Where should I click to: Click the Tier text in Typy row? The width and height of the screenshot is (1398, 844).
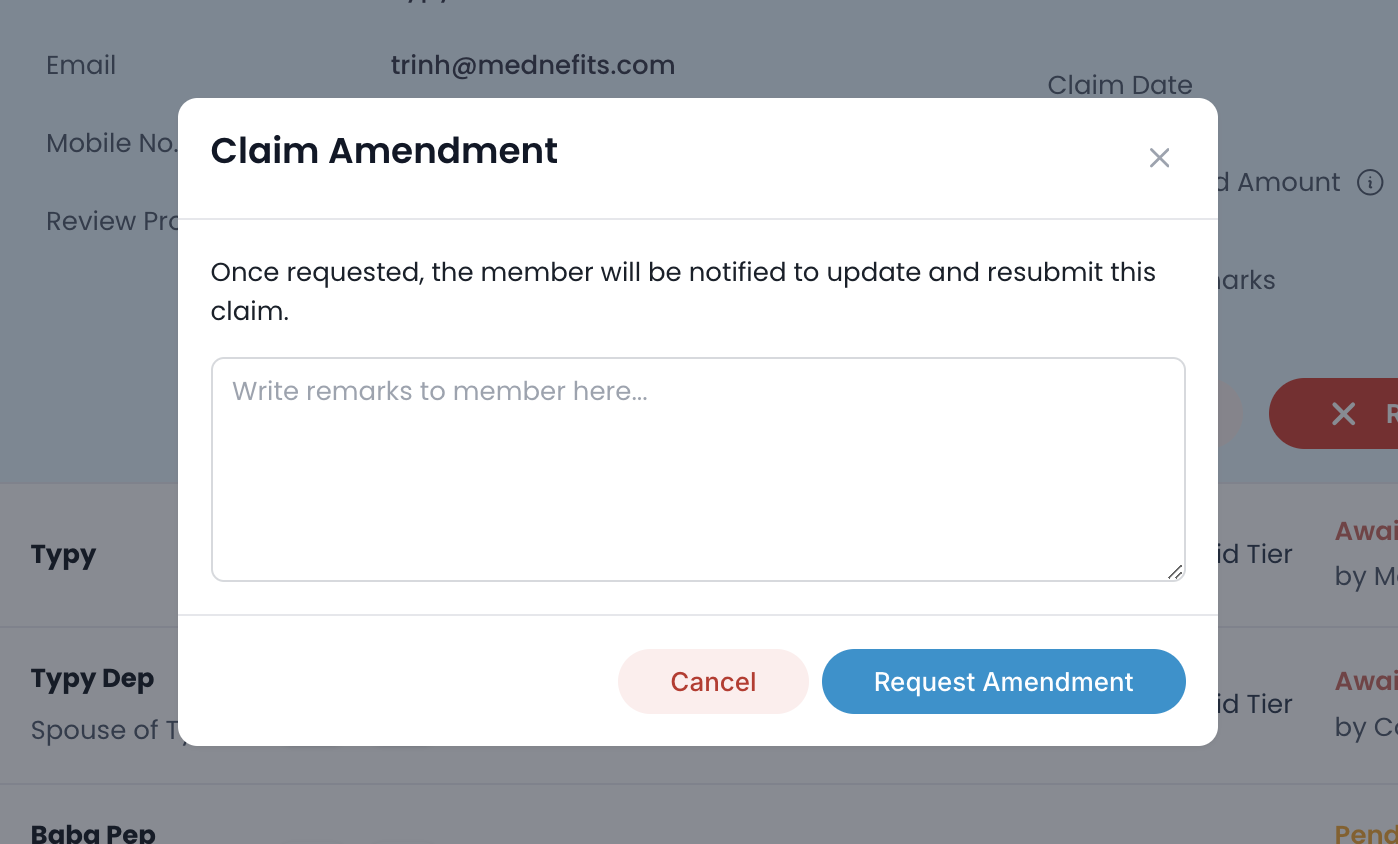point(1268,555)
